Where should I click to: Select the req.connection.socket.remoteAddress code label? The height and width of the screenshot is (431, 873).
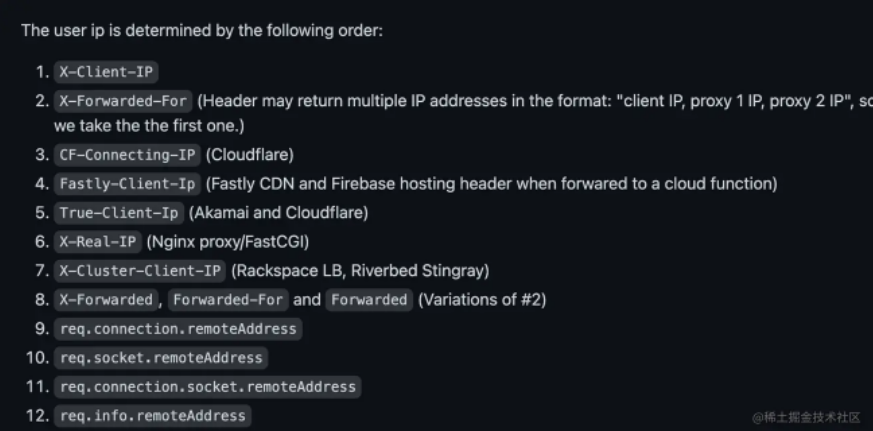(x=207, y=387)
